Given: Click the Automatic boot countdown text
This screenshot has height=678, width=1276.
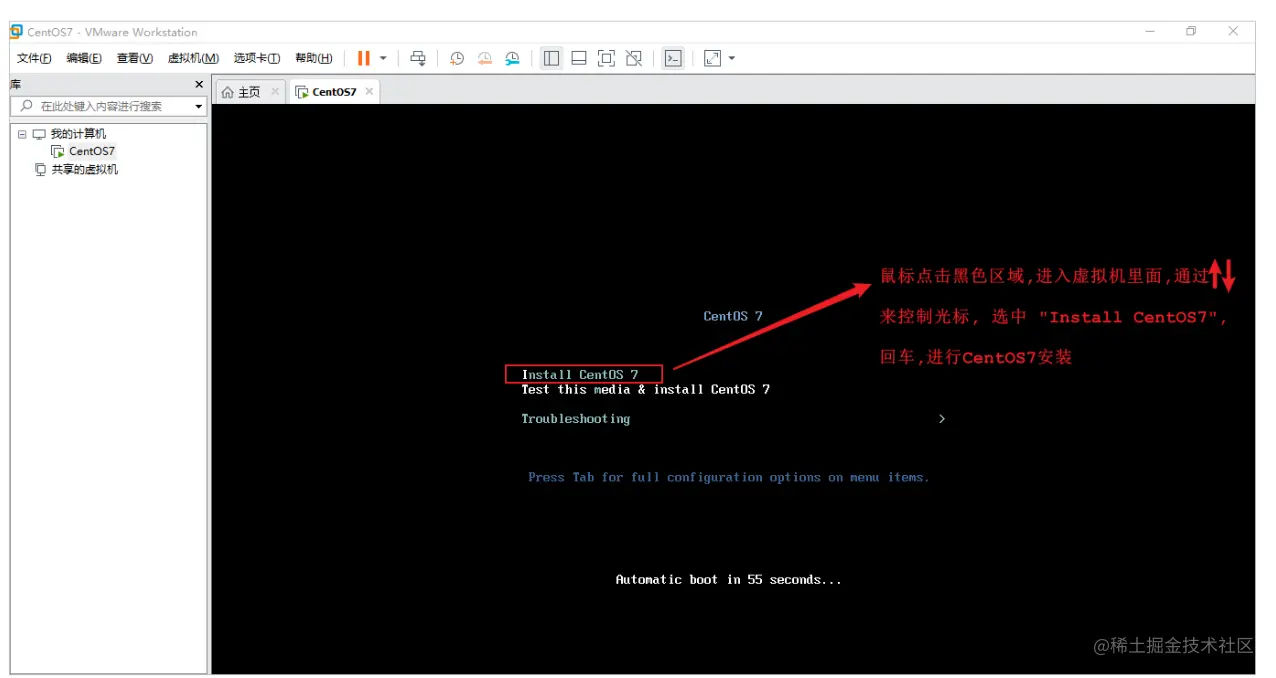Looking at the screenshot, I should (729, 579).
